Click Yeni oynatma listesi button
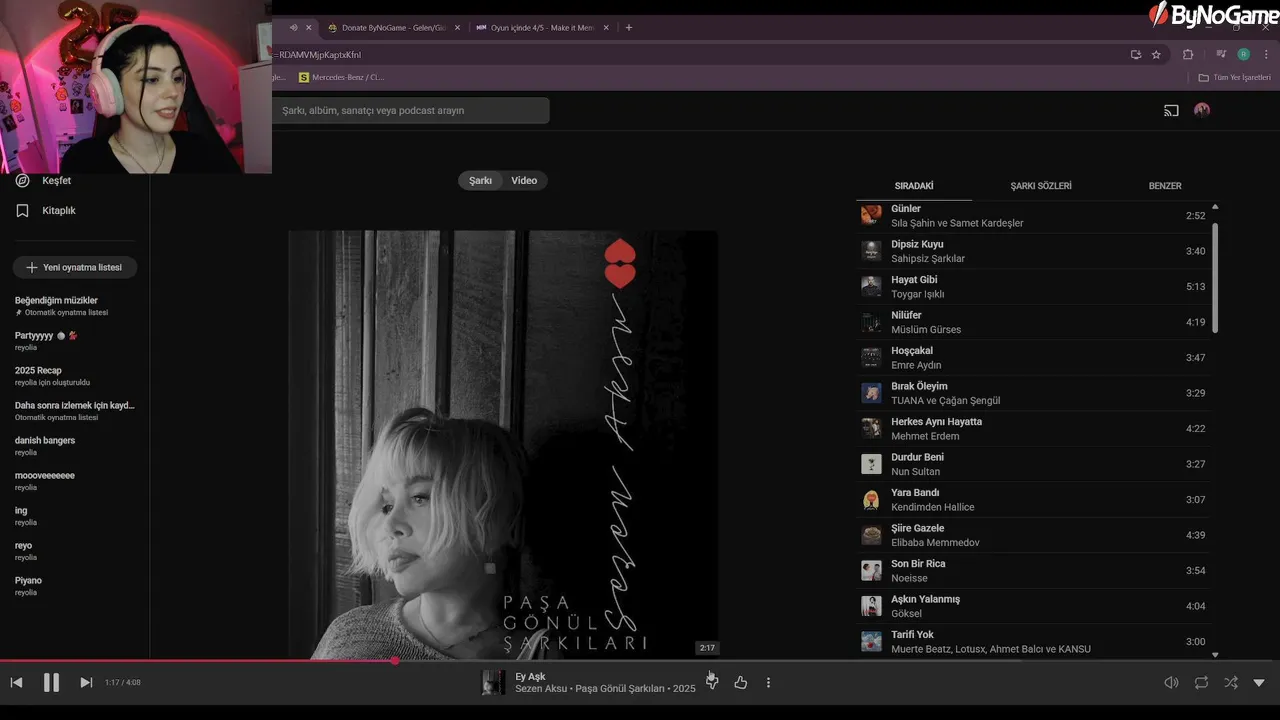Screen dimensions: 1280x720 tap(75, 267)
